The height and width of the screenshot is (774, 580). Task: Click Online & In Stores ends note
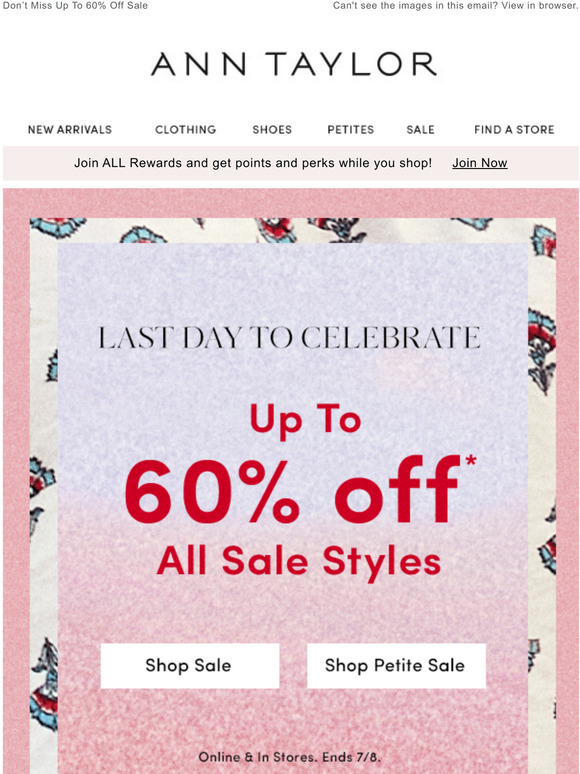290,757
